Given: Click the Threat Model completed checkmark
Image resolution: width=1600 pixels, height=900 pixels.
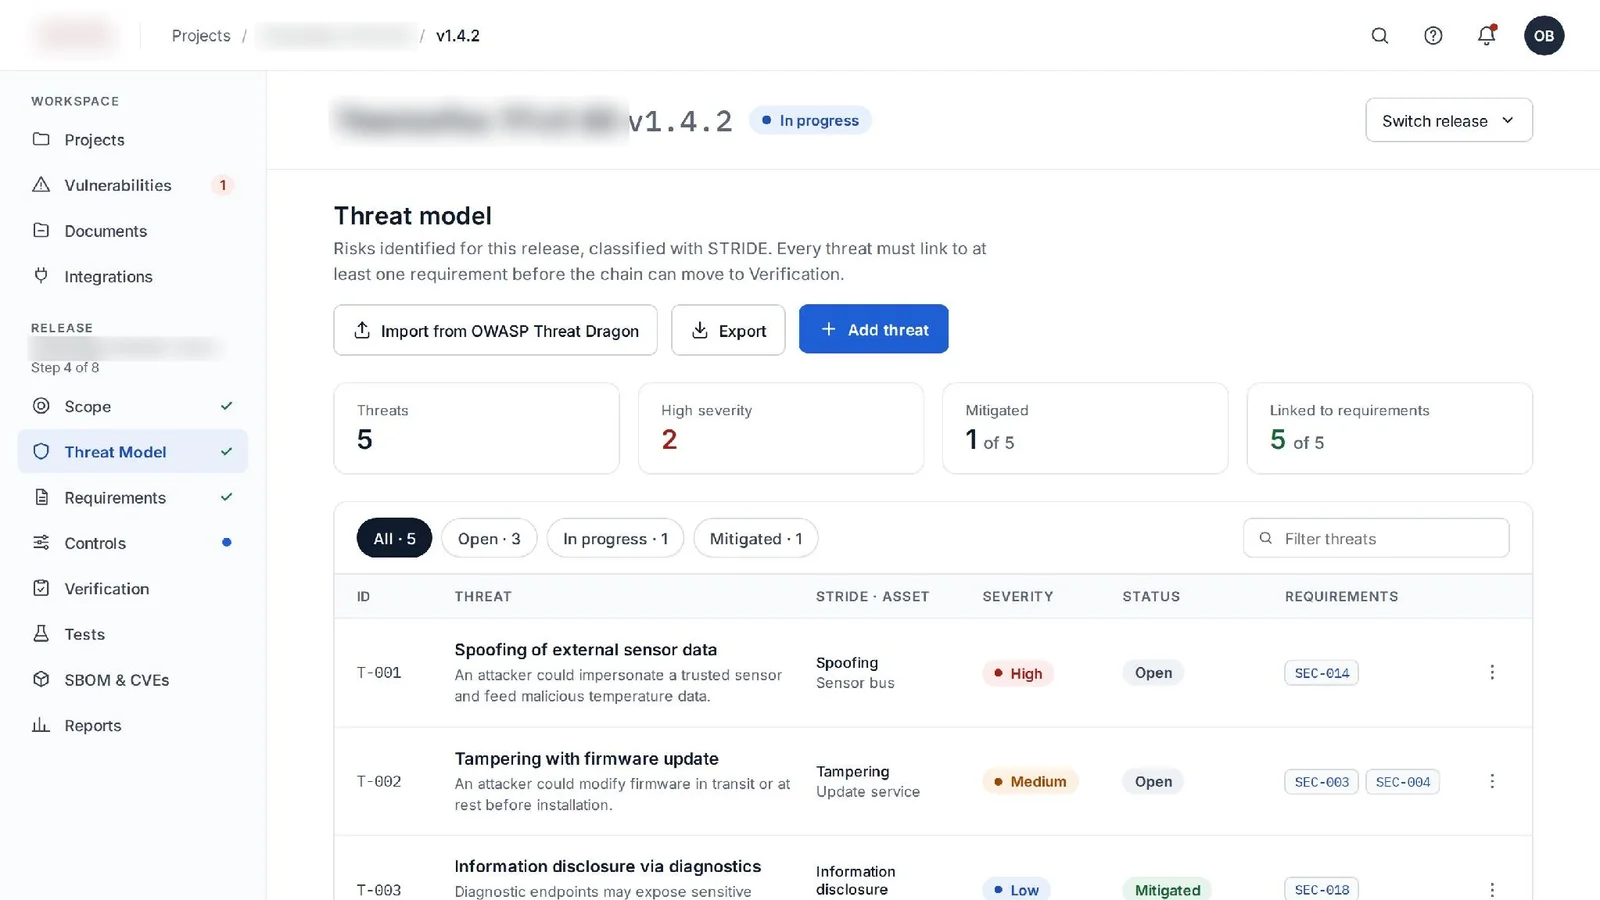Looking at the screenshot, I should click(x=227, y=452).
